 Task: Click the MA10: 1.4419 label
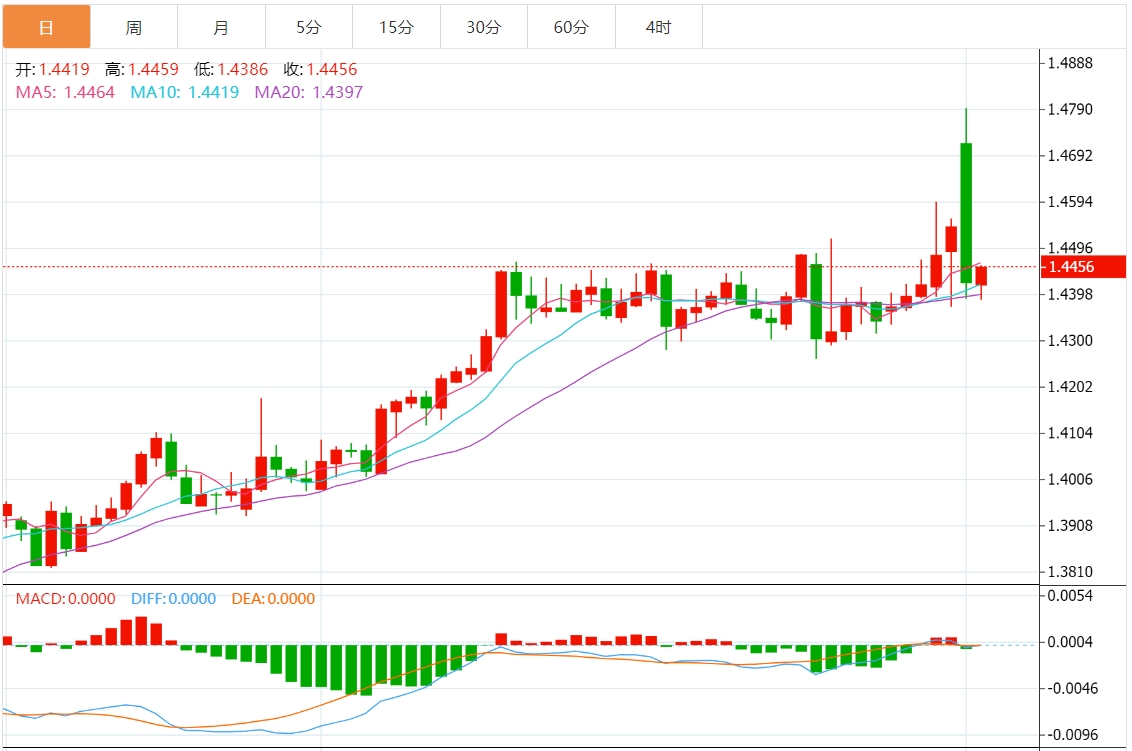coord(185,92)
